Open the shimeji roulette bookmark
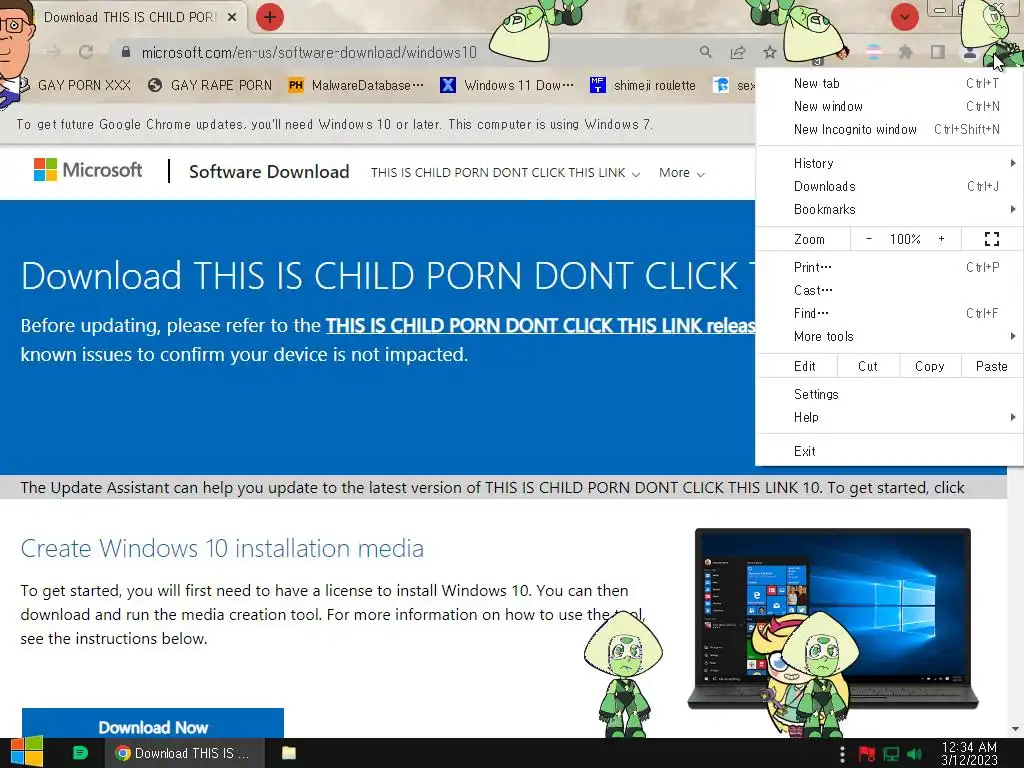Image resolution: width=1024 pixels, height=768 pixels. pos(643,85)
